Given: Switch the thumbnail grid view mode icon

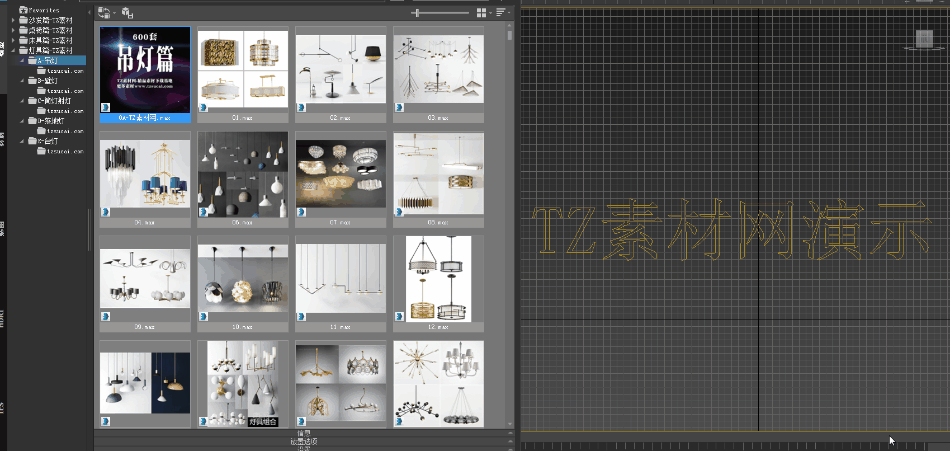Looking at the screenshot, I should point(482,12).
